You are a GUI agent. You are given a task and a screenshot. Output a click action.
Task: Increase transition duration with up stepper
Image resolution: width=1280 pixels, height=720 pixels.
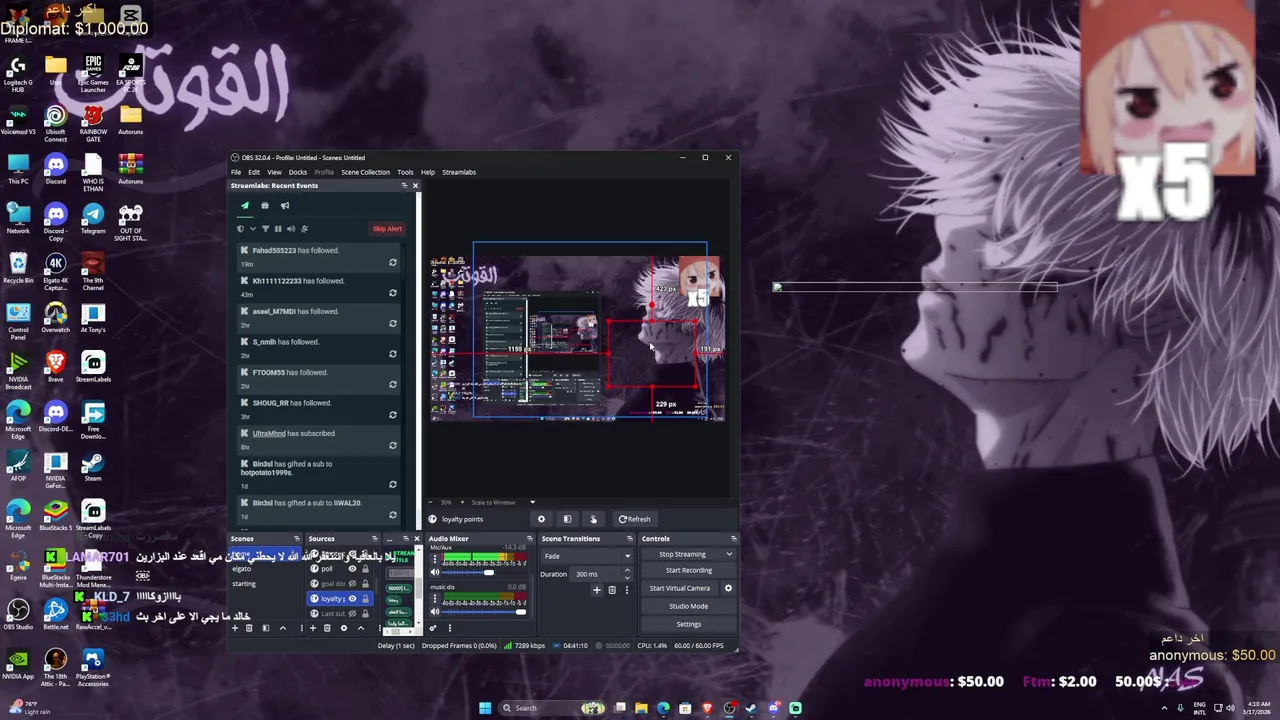pos(627,571)
